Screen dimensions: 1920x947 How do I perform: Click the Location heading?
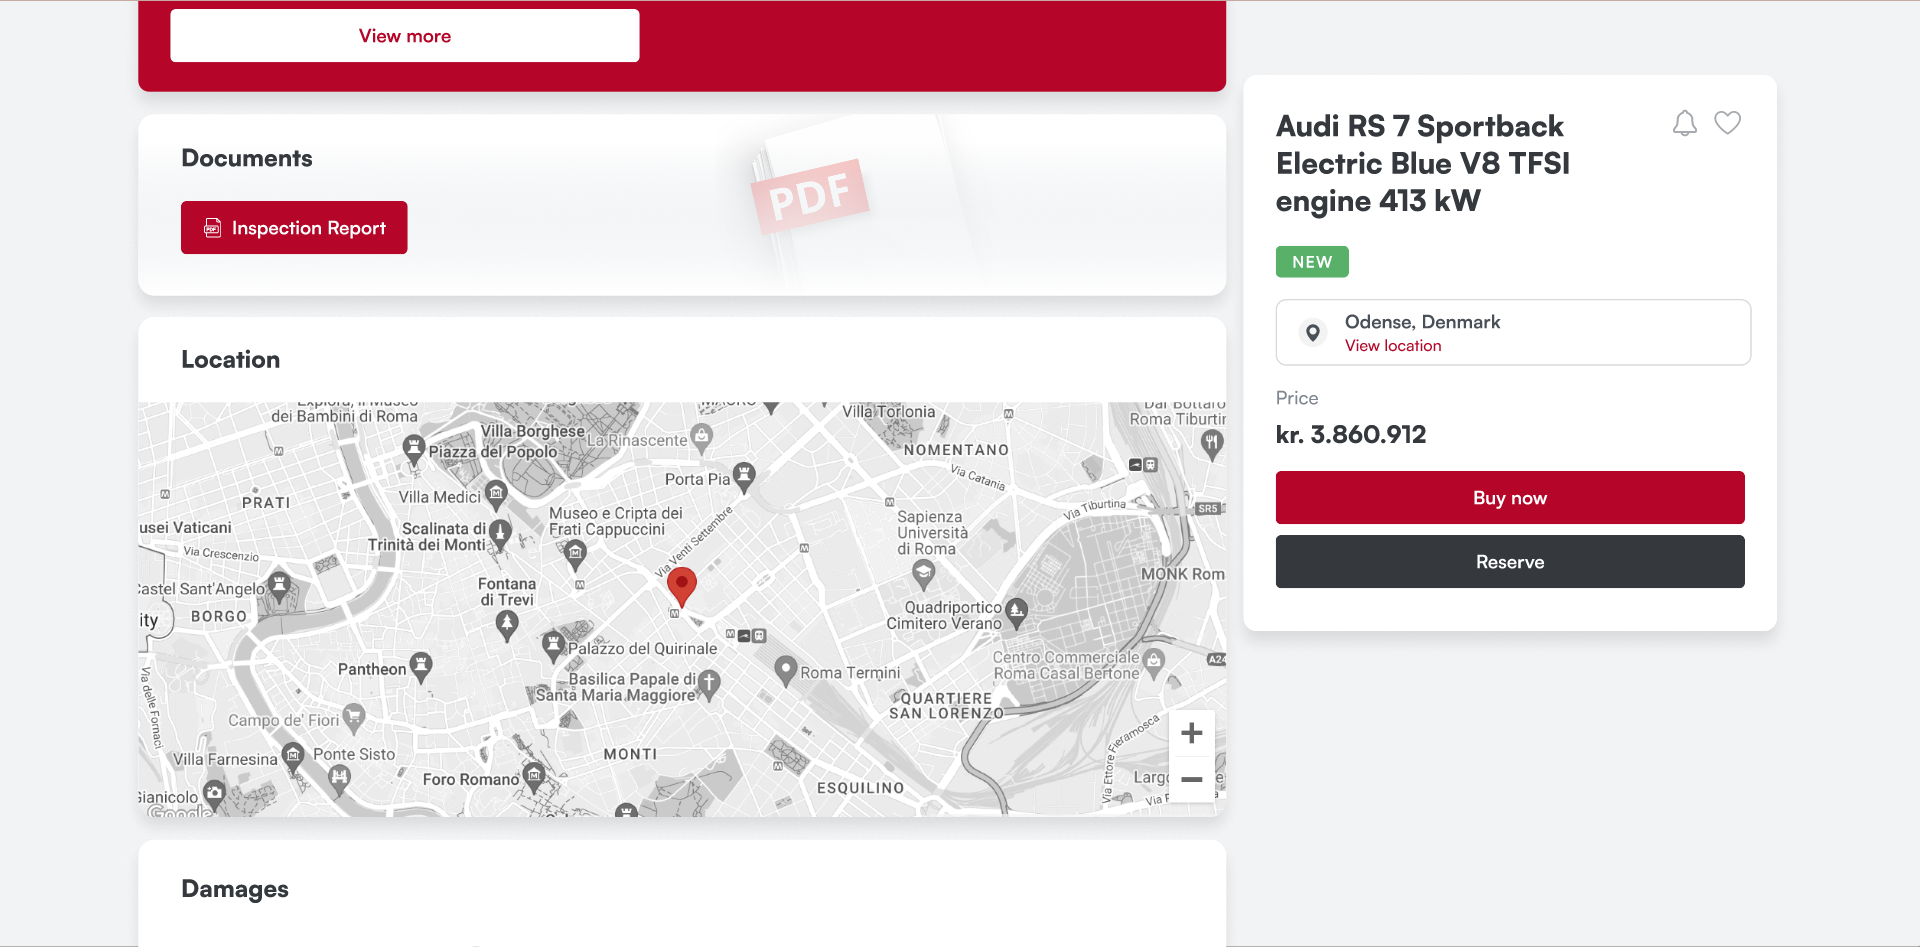[x=231, y=360]
